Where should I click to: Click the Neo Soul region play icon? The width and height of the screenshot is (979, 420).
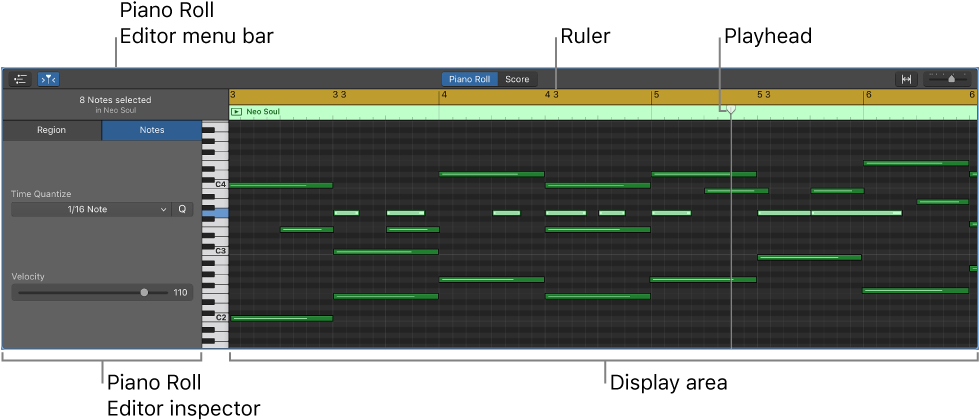click(x=237, y=112)
